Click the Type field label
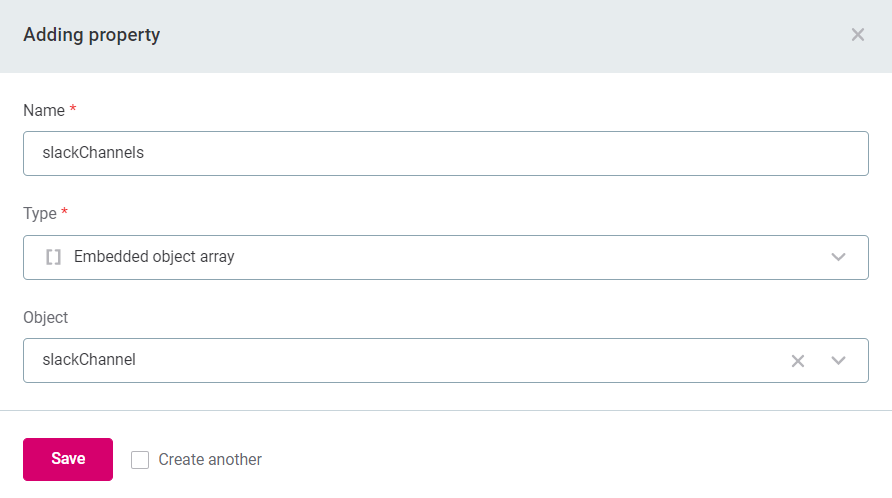Viewport: 892px width, 498px height. click(x=40, y=213)
